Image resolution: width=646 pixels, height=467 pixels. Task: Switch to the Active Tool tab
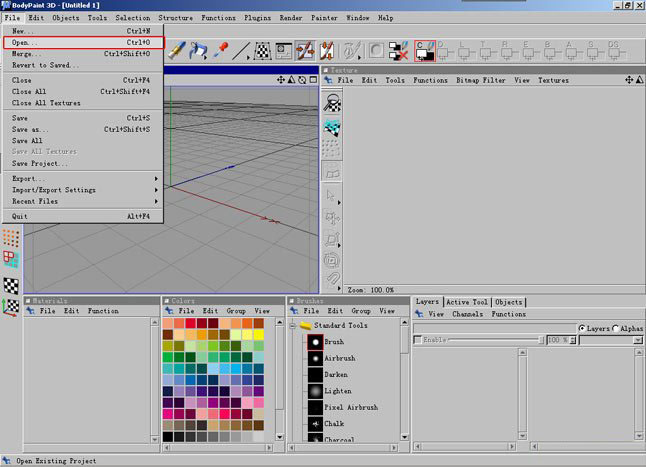[x=467, y=302]
